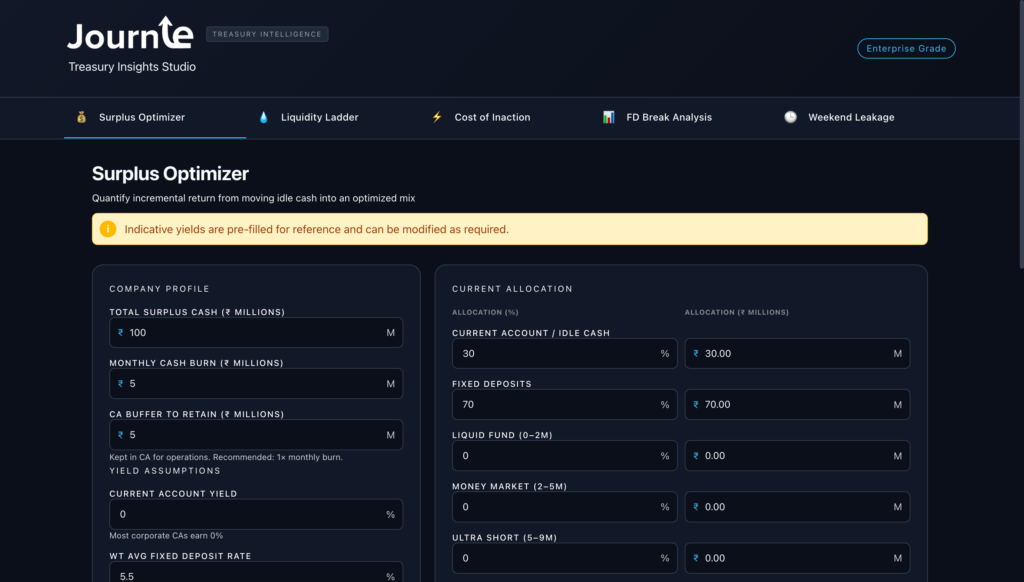Click Liquid Fund allocation percent input
1024x582 pixels.
click(555, 456)
